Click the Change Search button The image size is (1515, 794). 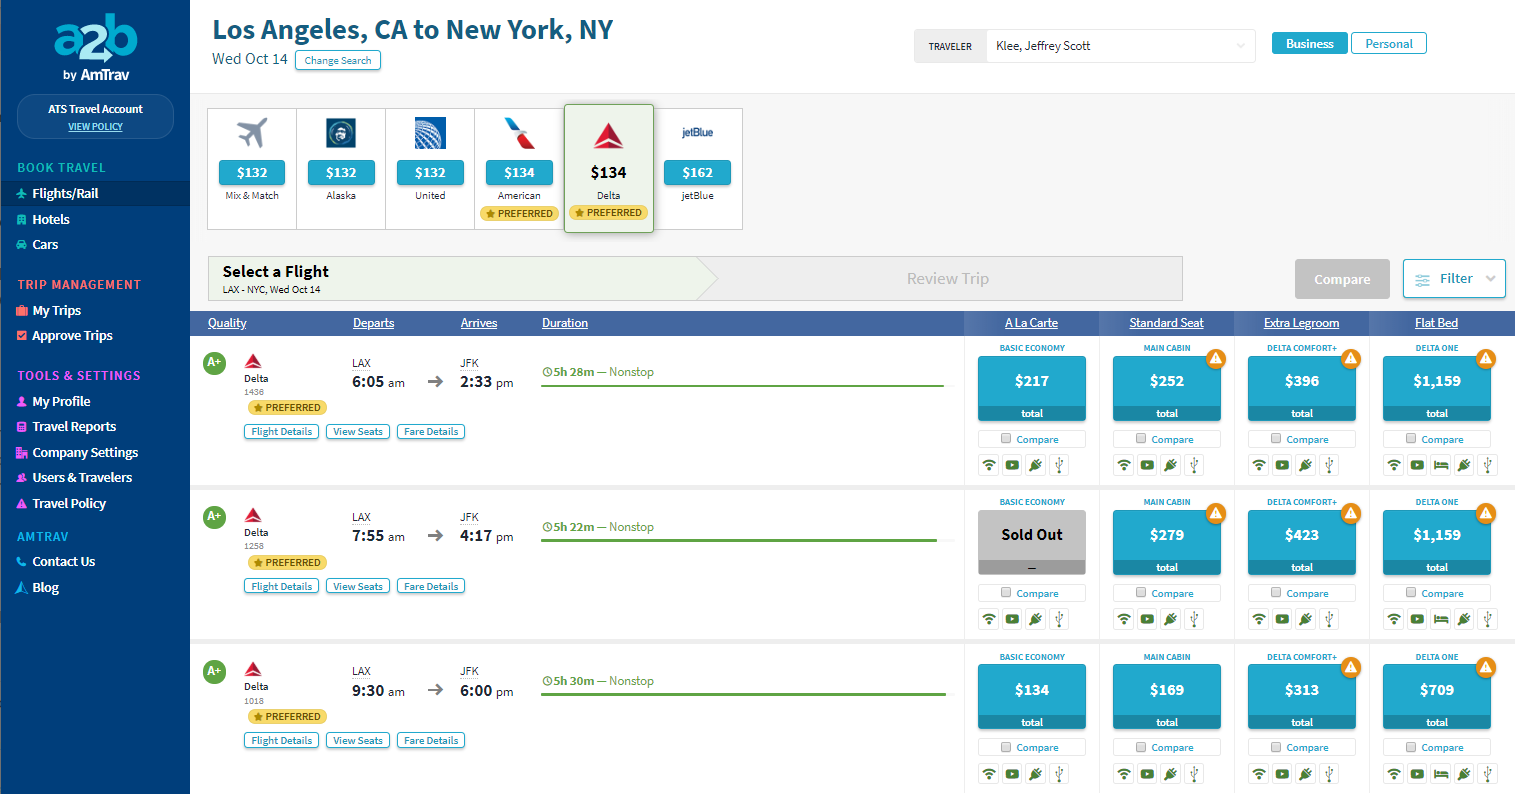pos(338,61)
